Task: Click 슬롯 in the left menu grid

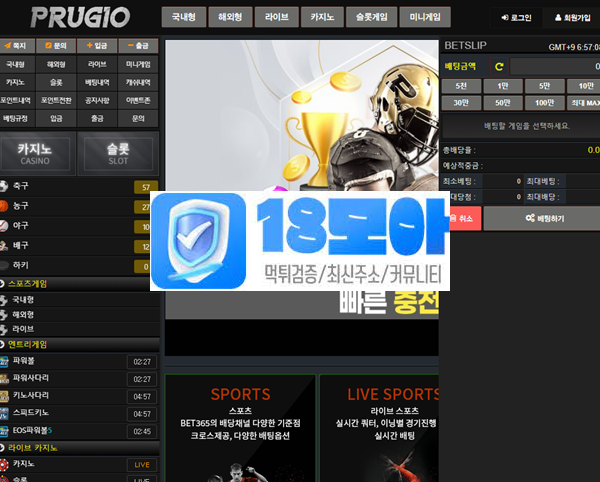Action: (x=56, y=82)
